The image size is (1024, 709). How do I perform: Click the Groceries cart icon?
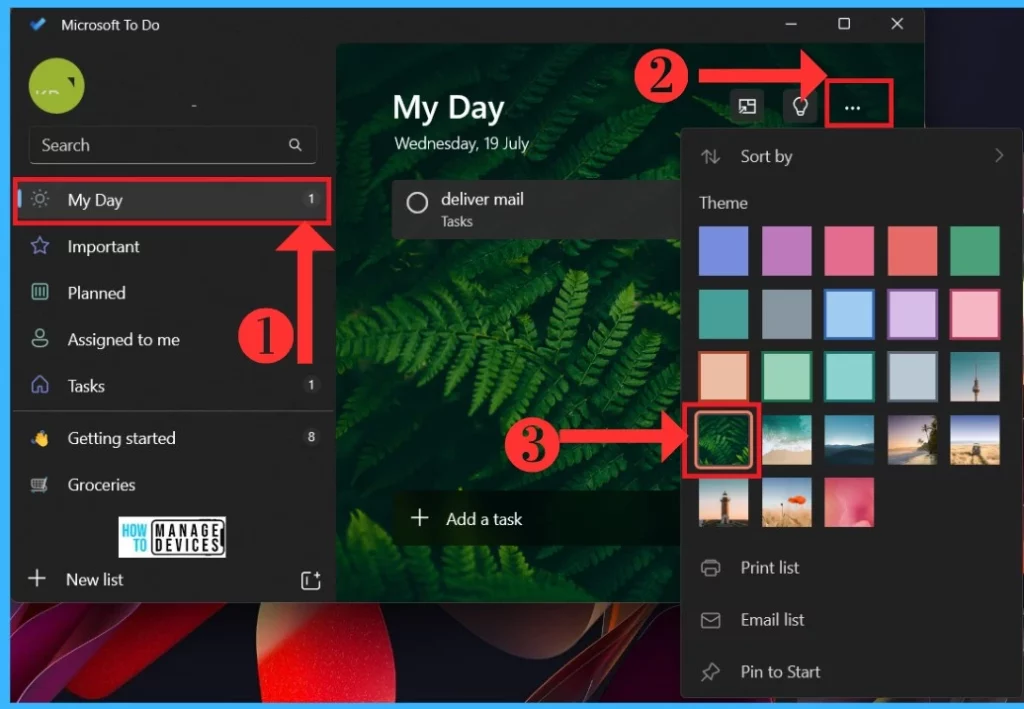pyautogui.click(x=39, y=484)
